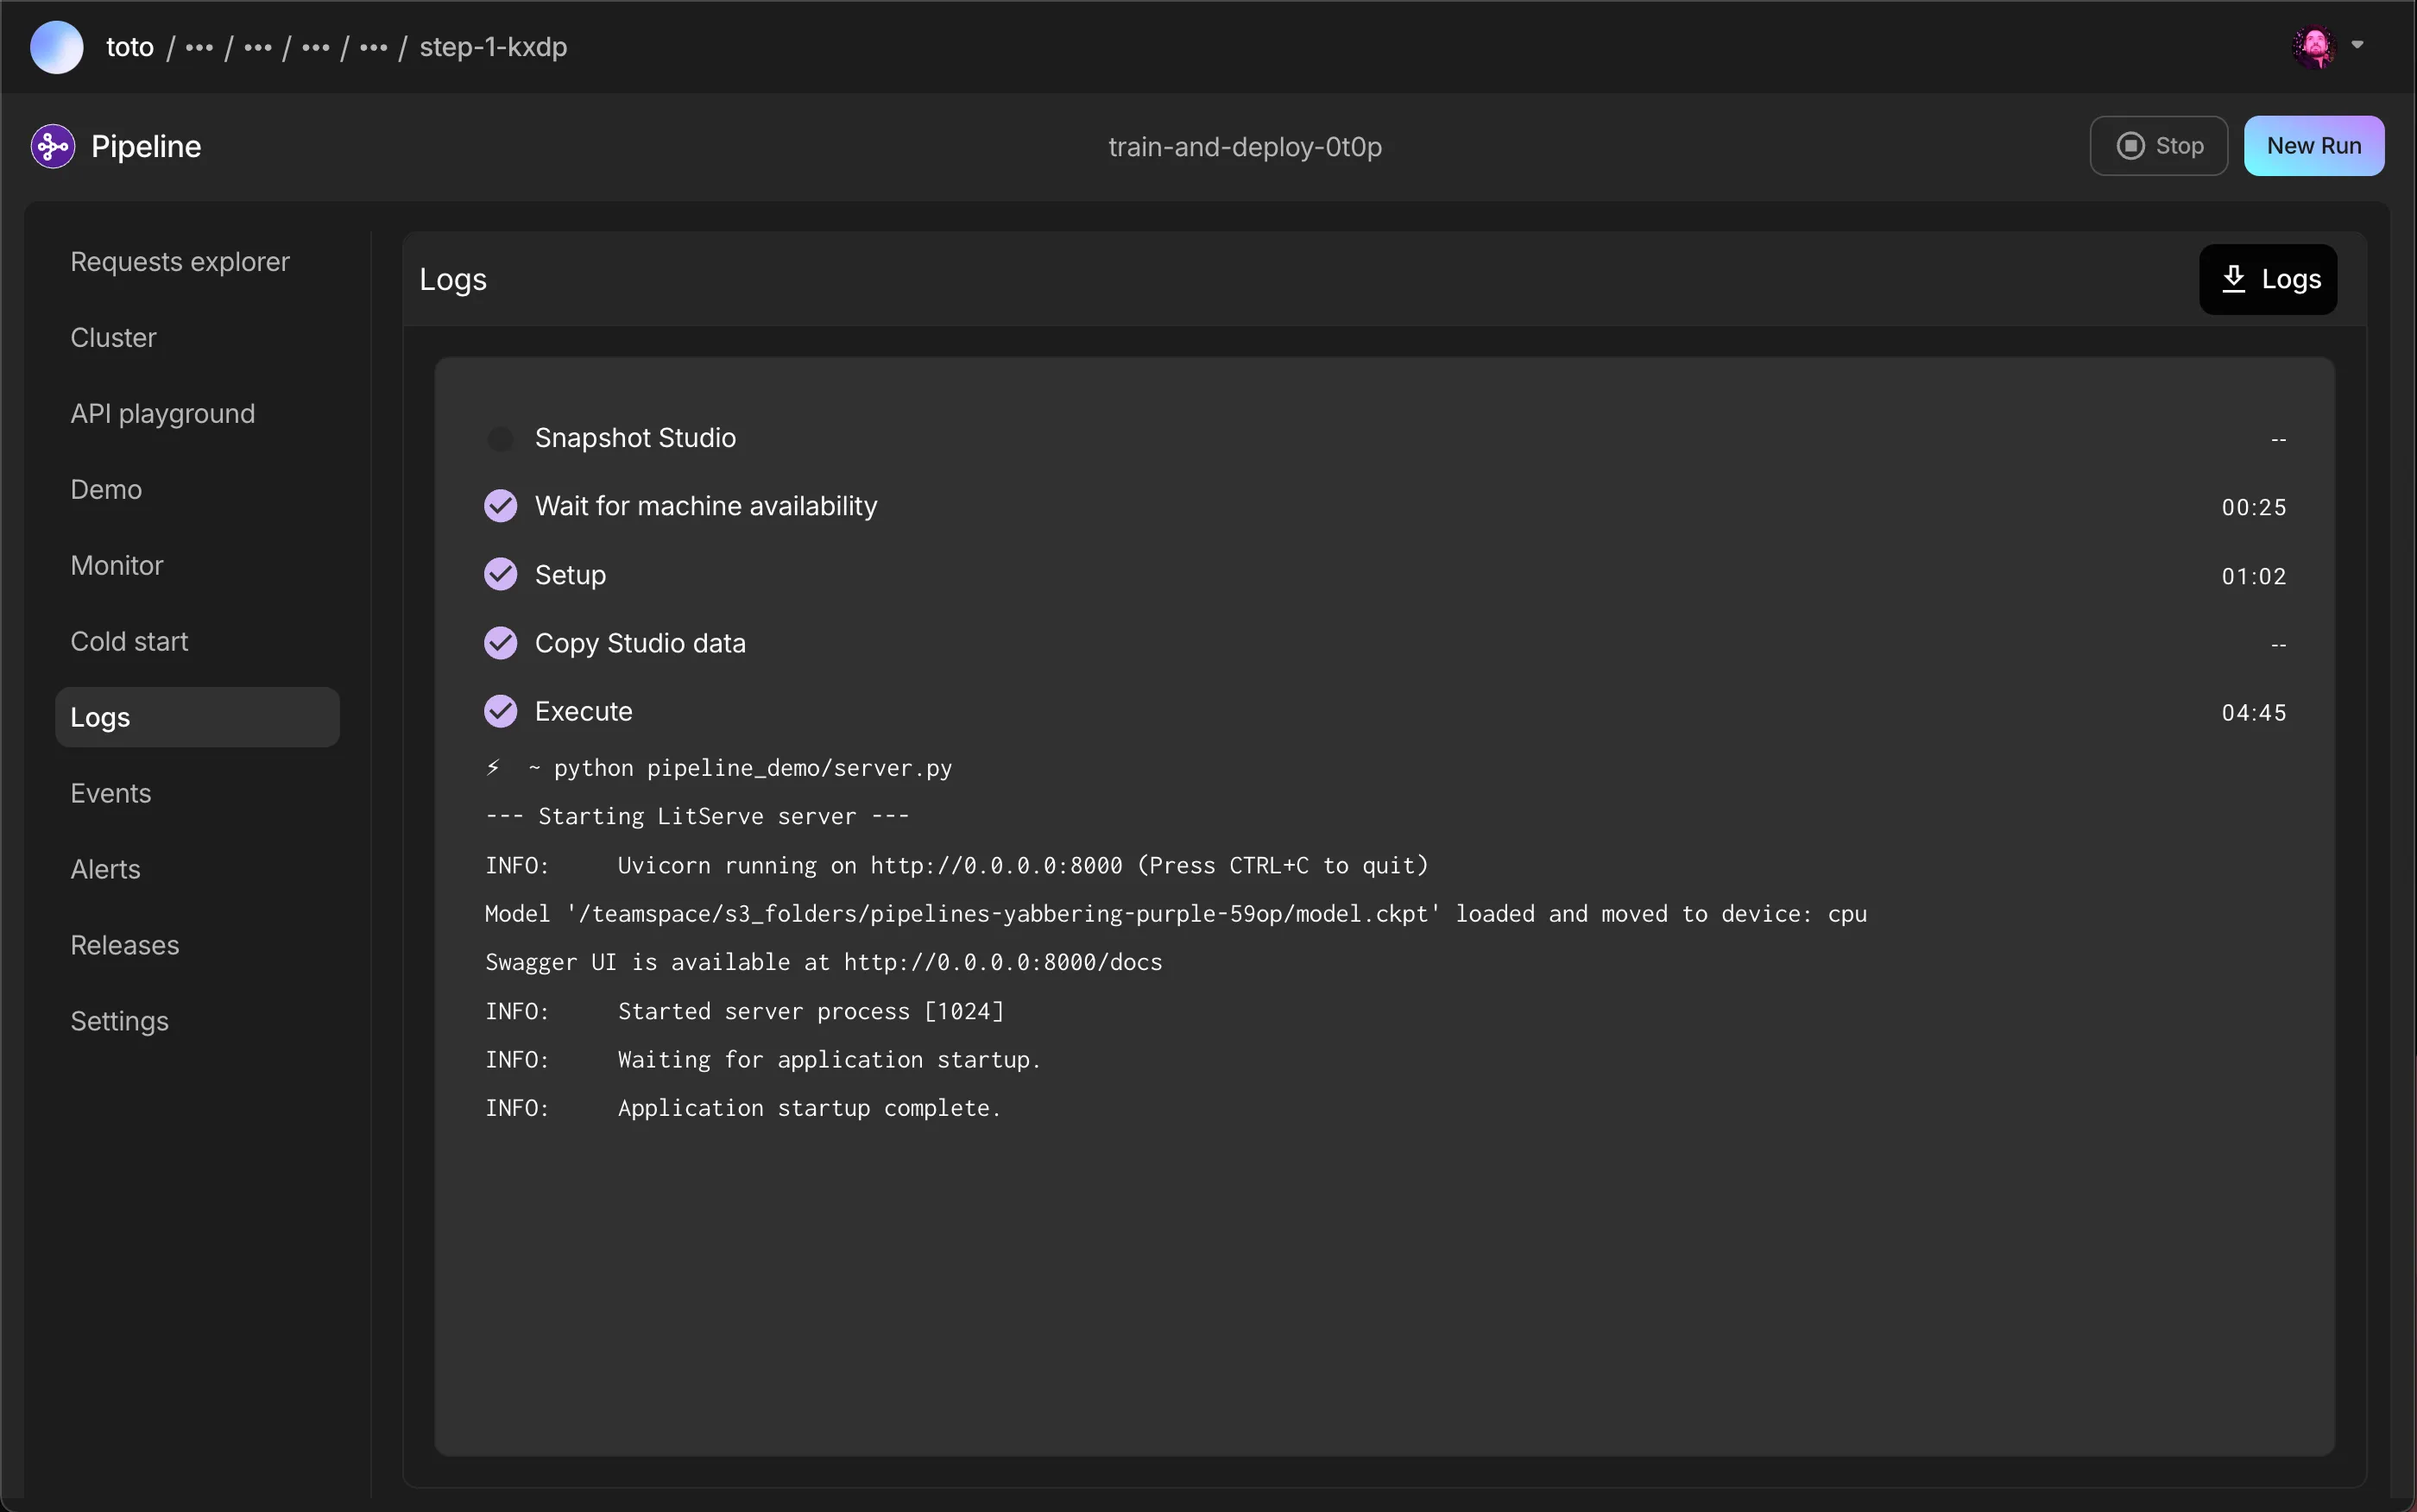The height and width of the screenshot is (1512, 2417).
Task: Expand the third collapsed breadcrumb ellipsis
Action: (315, 48)
